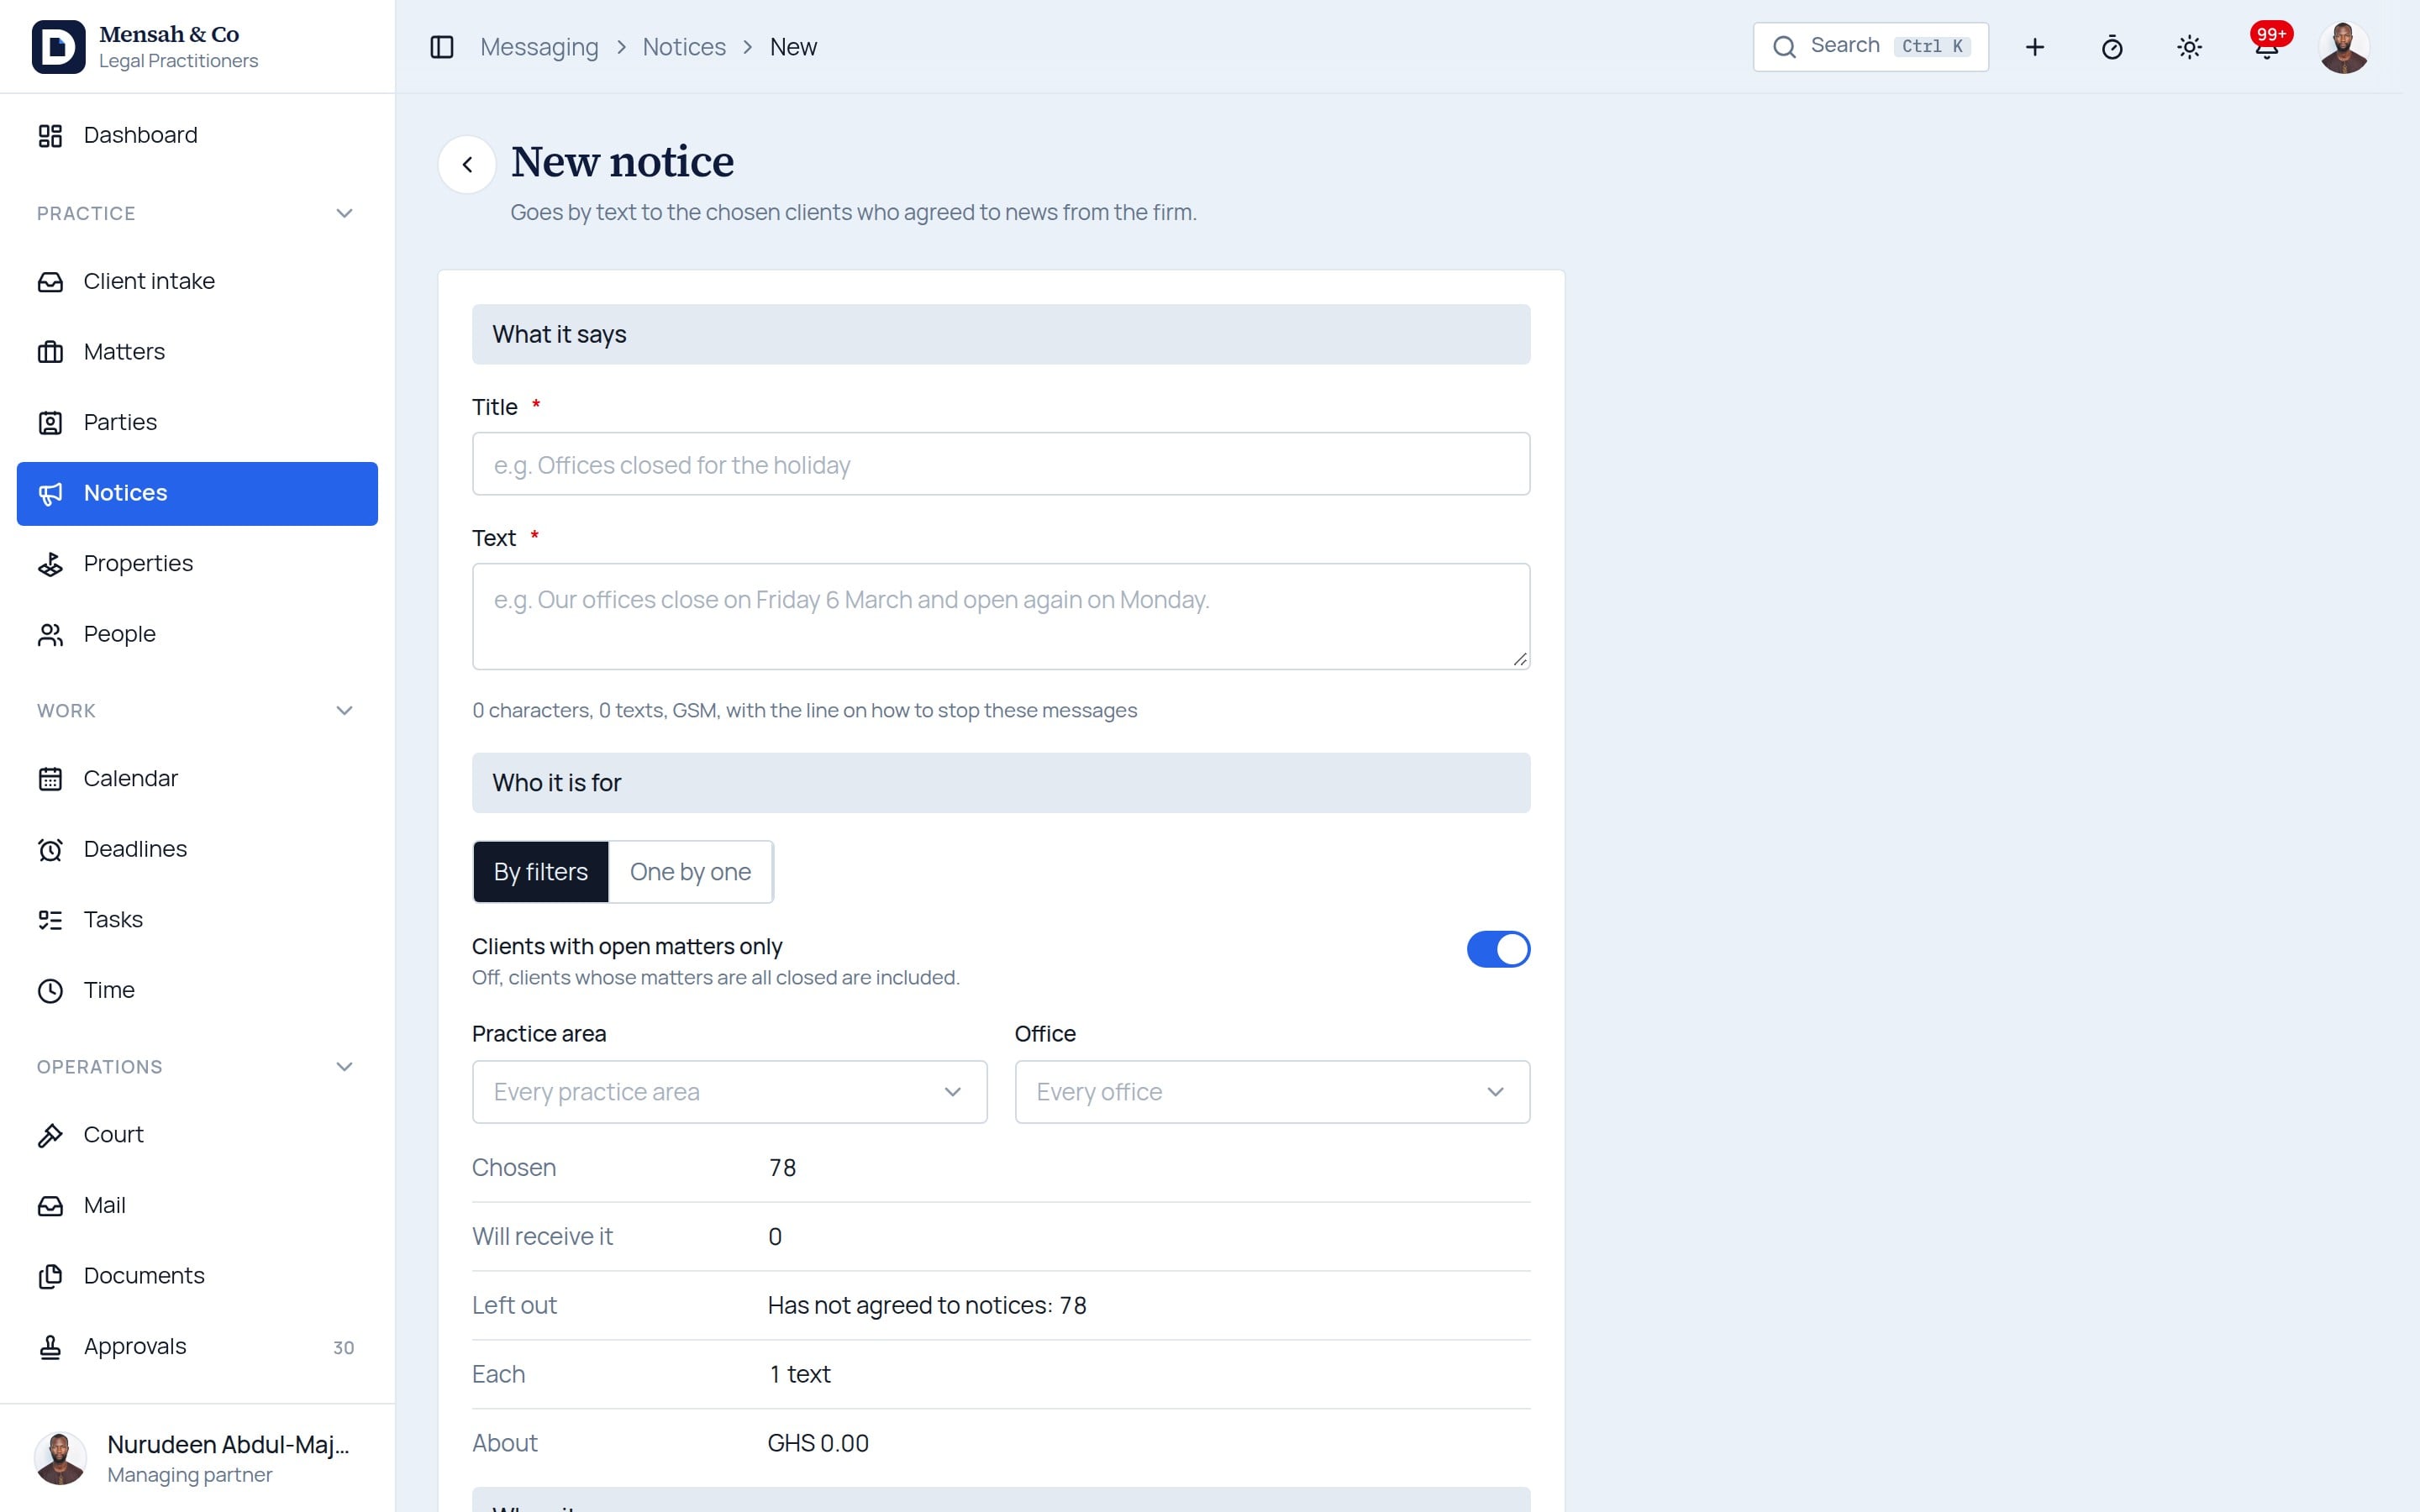Open Approvals in the sidebar
This screenshot has height=1512, width=2420.
point(197,1347)
